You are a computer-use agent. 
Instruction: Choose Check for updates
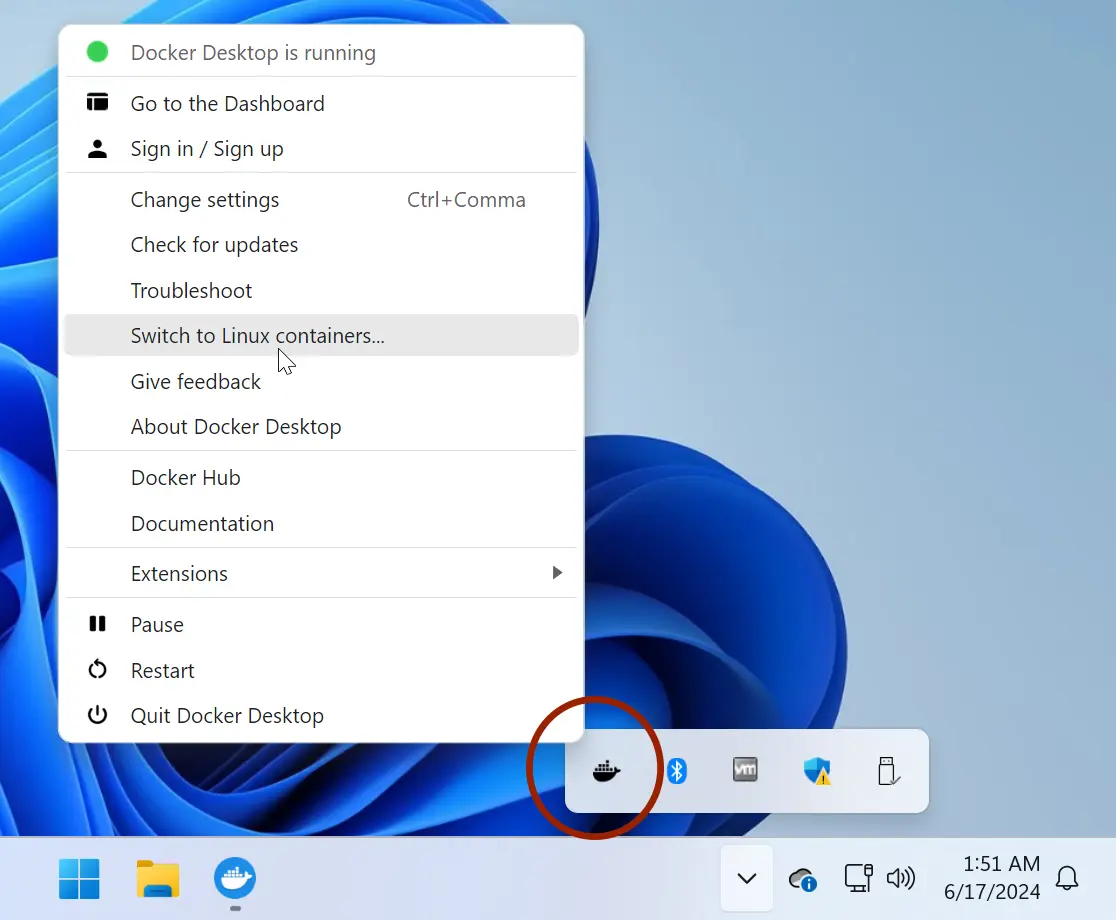[x=321, y=245]
